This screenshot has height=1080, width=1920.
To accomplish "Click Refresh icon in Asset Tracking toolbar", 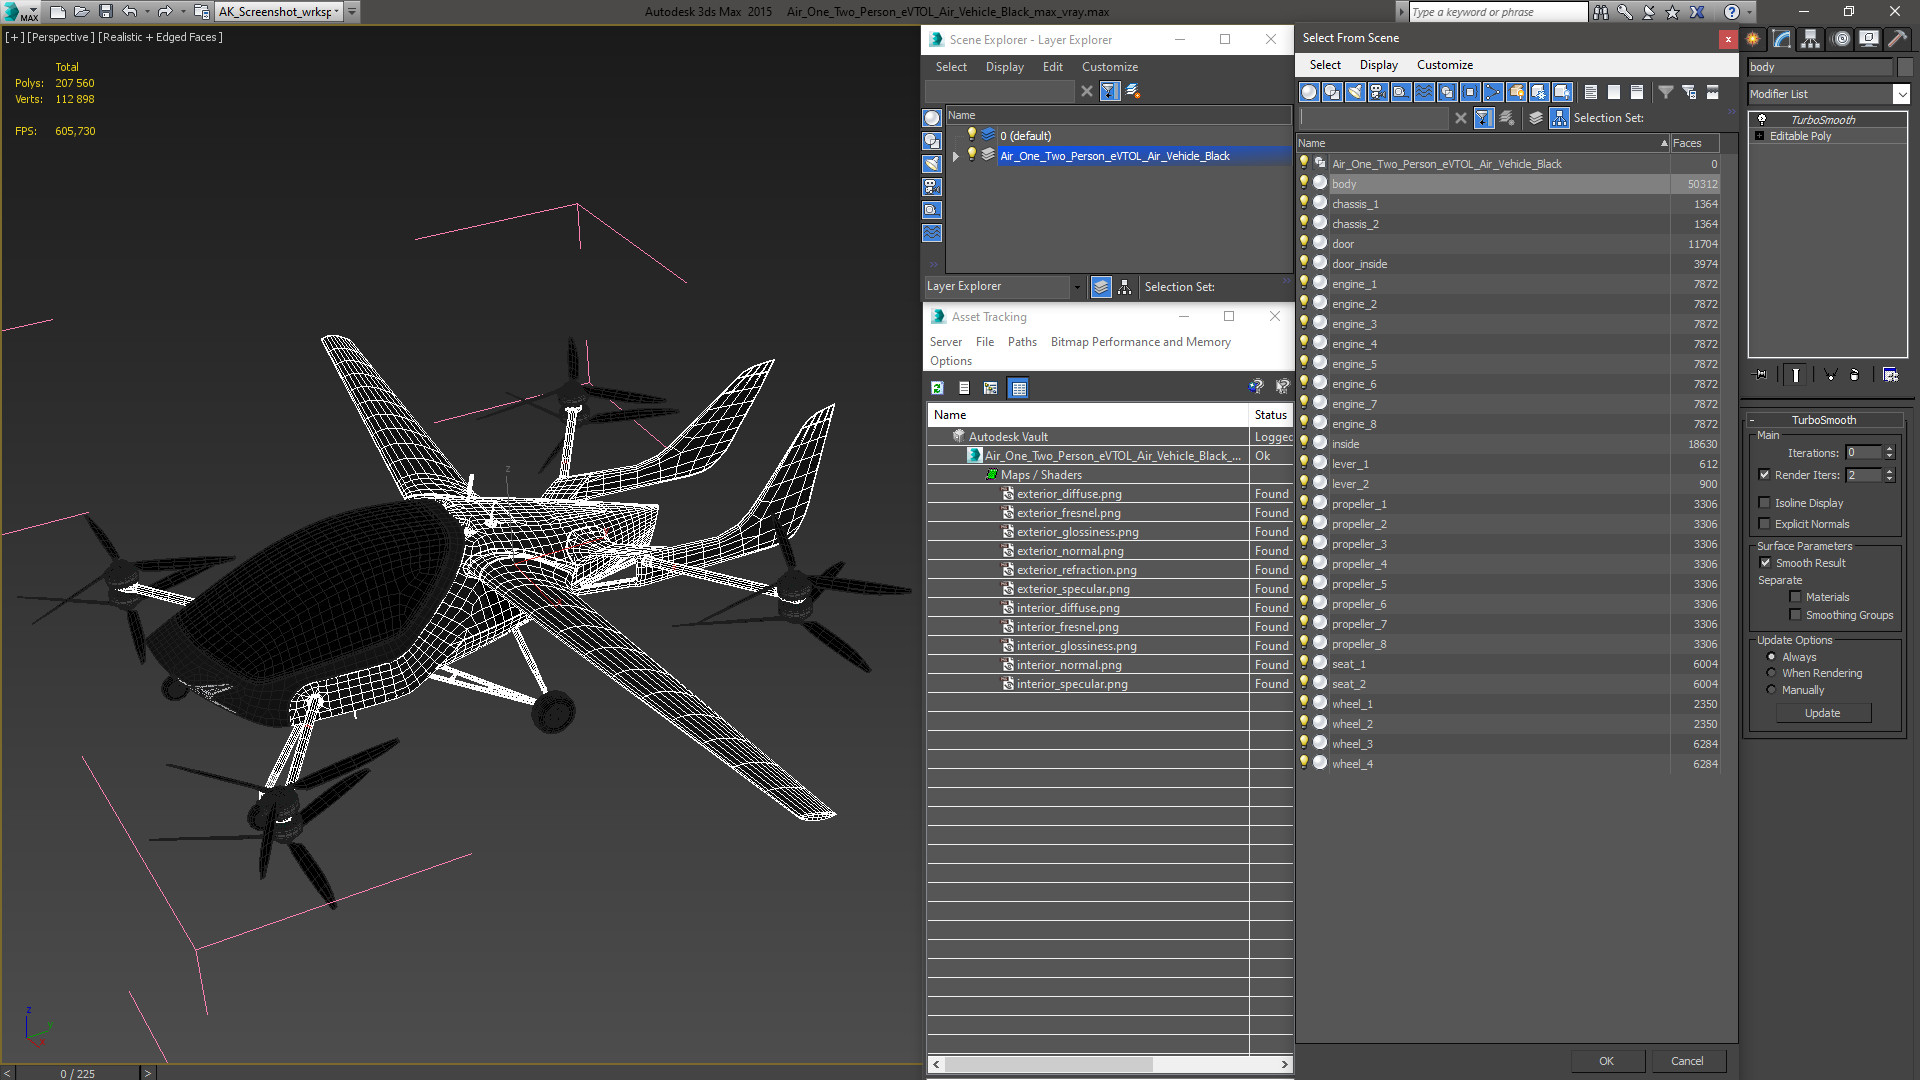I will pyautogui.click(x=937, y=388).
